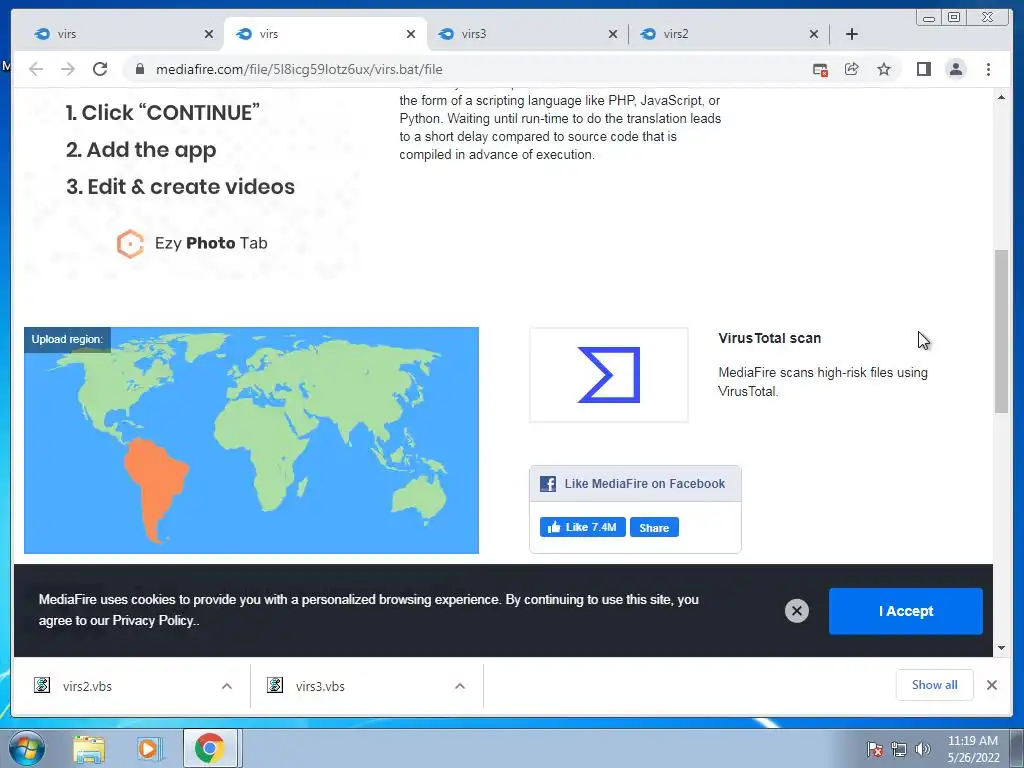1024x768 pixels.
Task: Click the VirusTotal sigma logo
Action: (609, 375)
